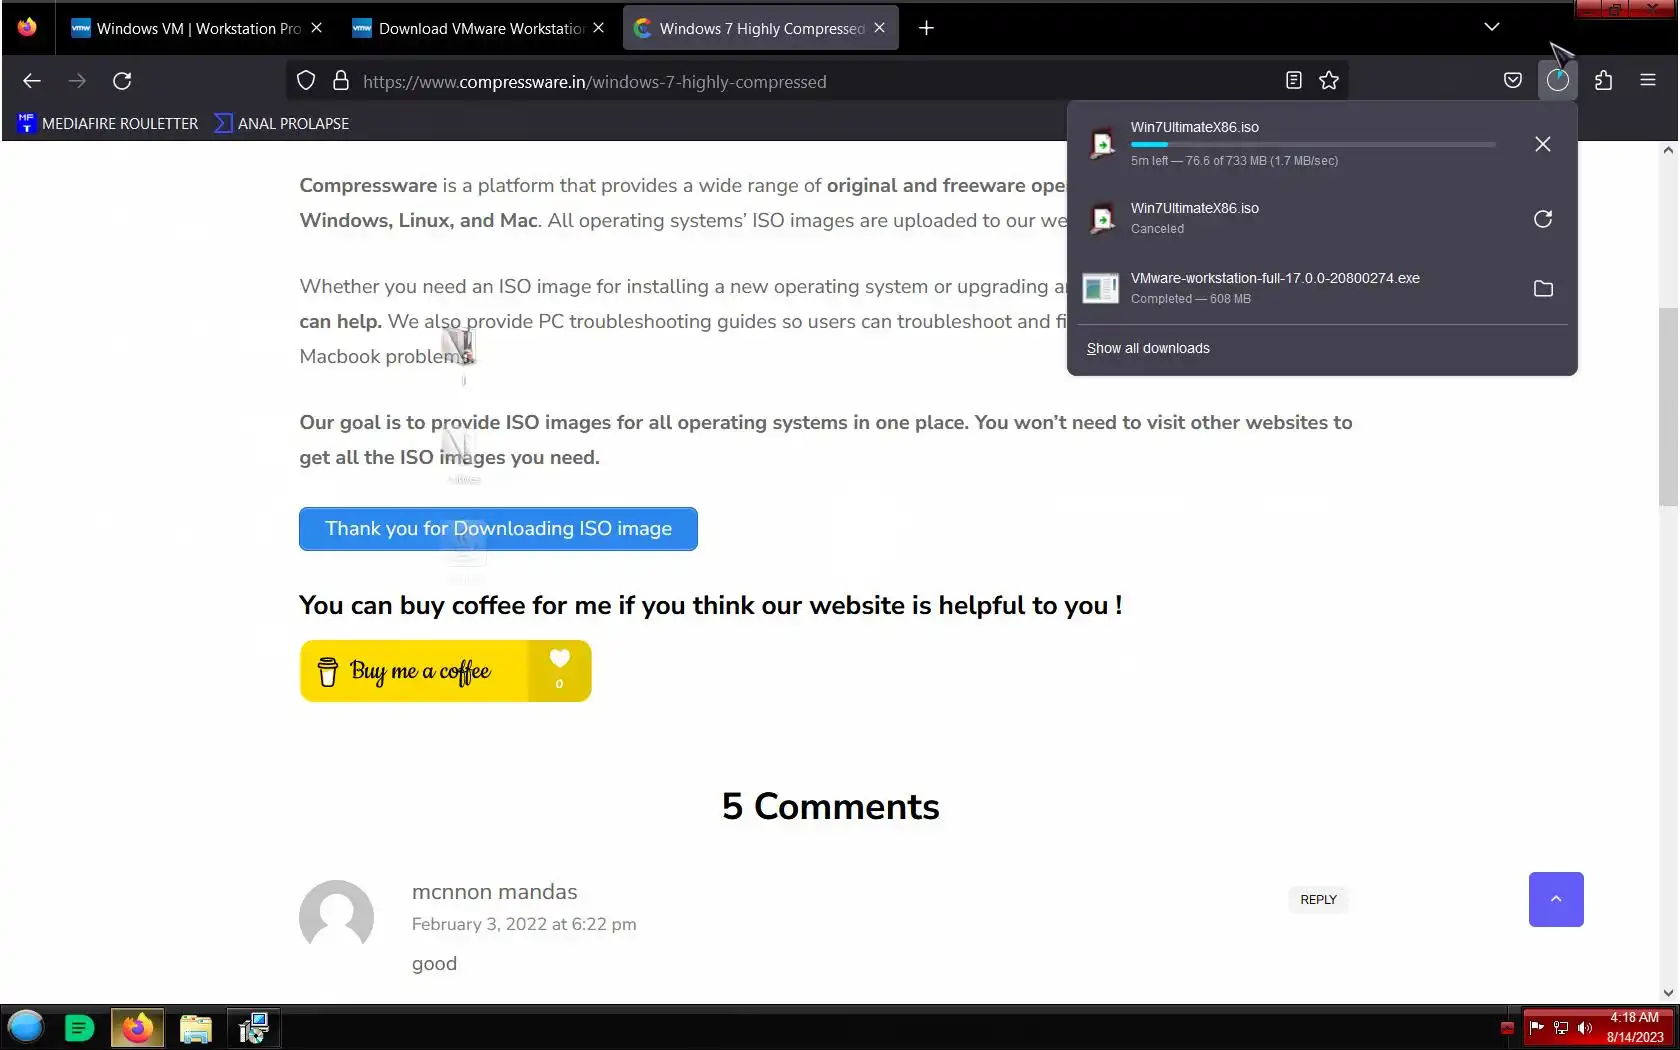This screenshot has height=1050, width=1680.
Task: Open the volume control in system tray
Action: pos(1585,1028)
